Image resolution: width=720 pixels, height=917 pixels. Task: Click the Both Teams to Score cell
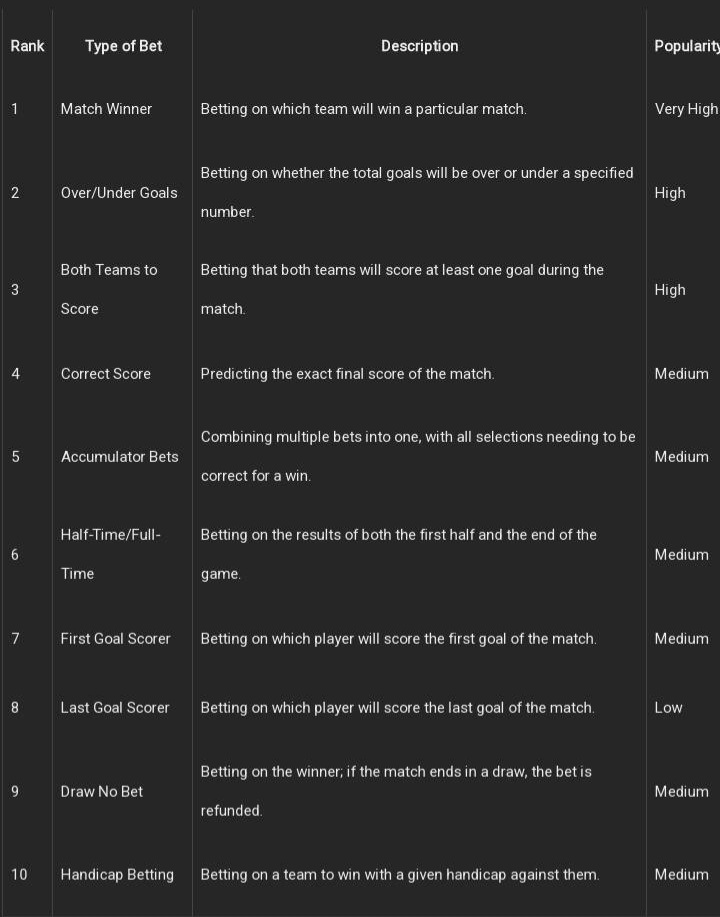(x=109, y=289)
